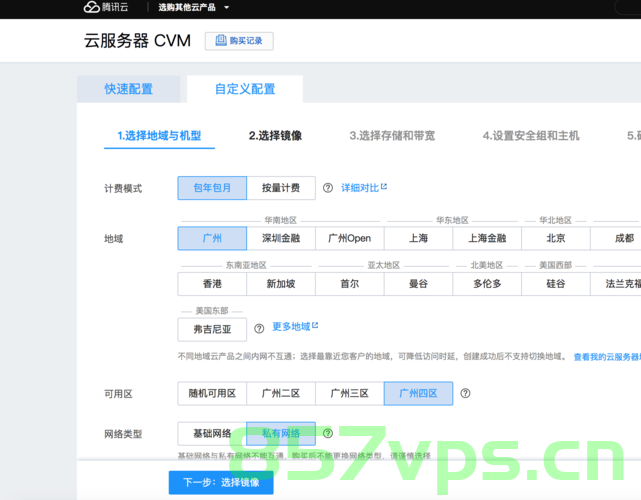
Task: Choose 深圳金融 region
Action: (281, 238)
